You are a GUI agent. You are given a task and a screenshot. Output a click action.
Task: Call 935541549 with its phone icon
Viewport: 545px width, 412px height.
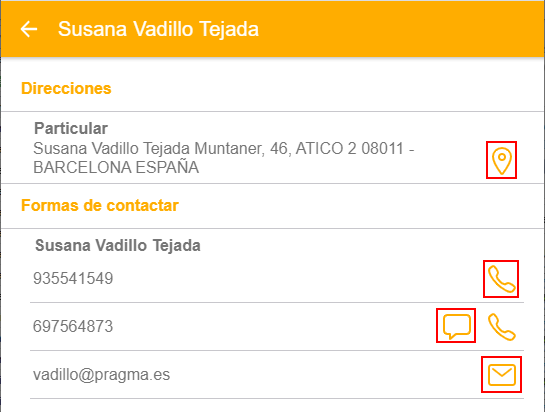click(x=501, y=279)
